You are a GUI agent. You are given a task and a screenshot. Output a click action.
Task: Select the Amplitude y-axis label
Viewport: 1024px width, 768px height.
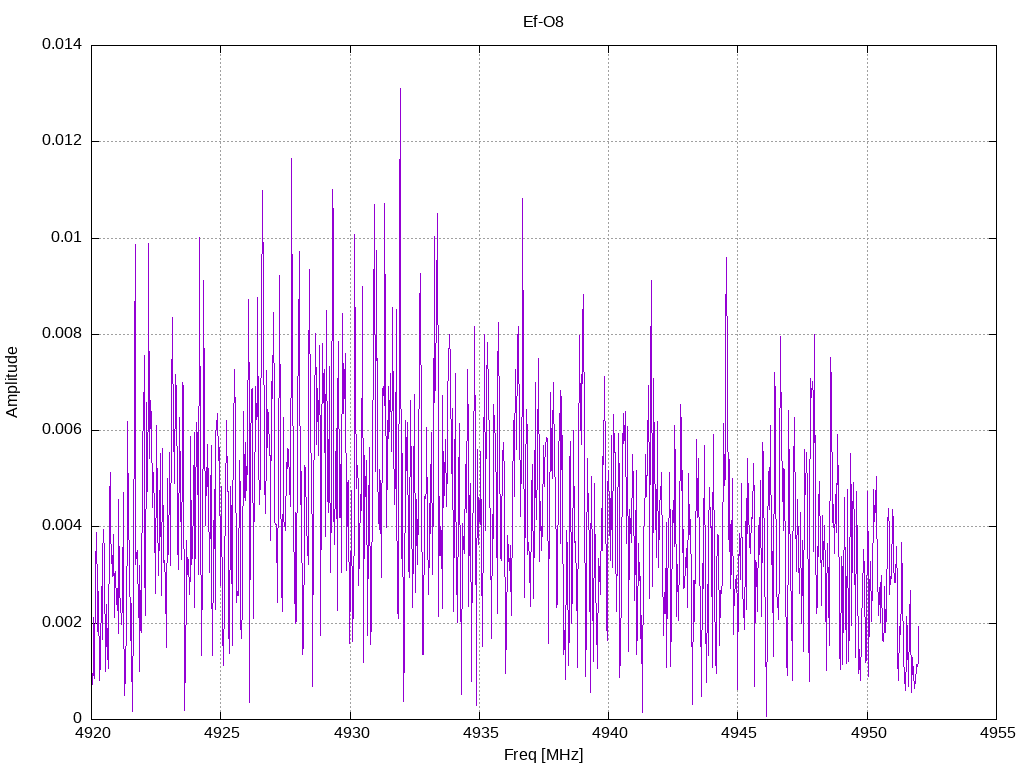[12, 382]
